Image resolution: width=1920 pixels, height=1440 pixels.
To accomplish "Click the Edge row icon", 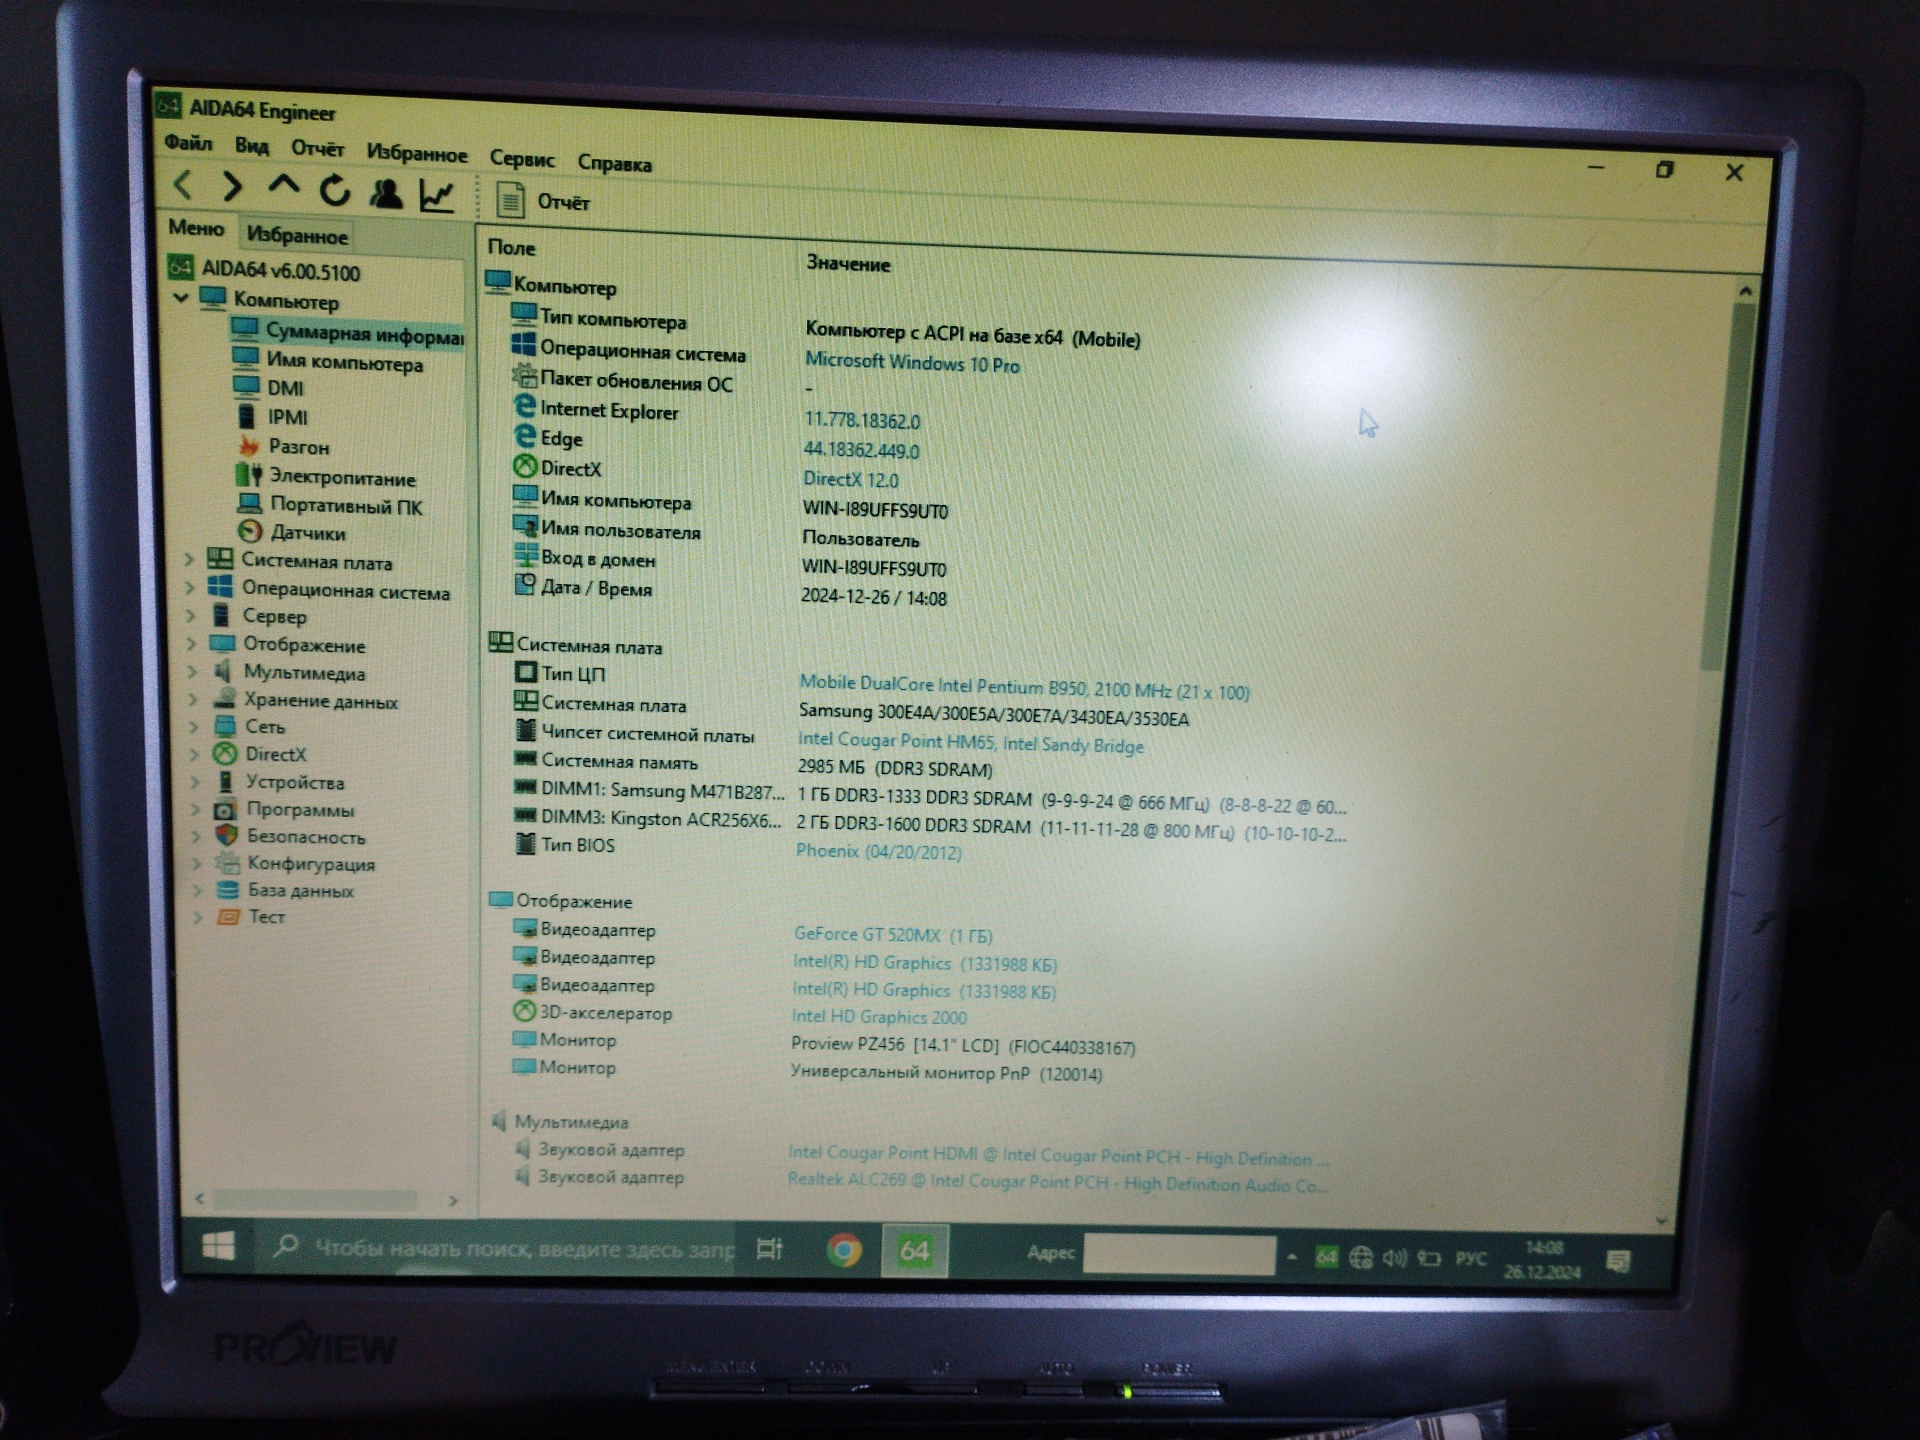I will tap(525, 436).
